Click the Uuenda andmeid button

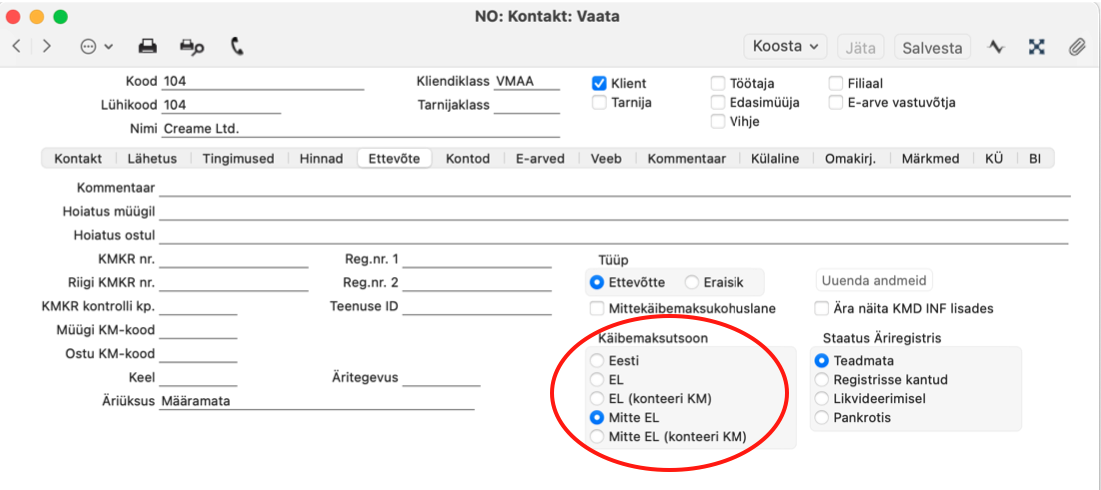click(874, 280)
